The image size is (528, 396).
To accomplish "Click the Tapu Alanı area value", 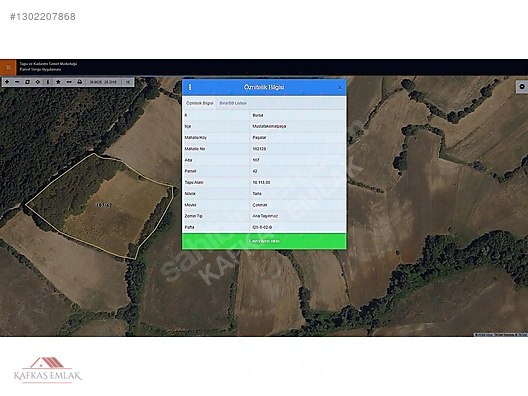I will (261, 183).
